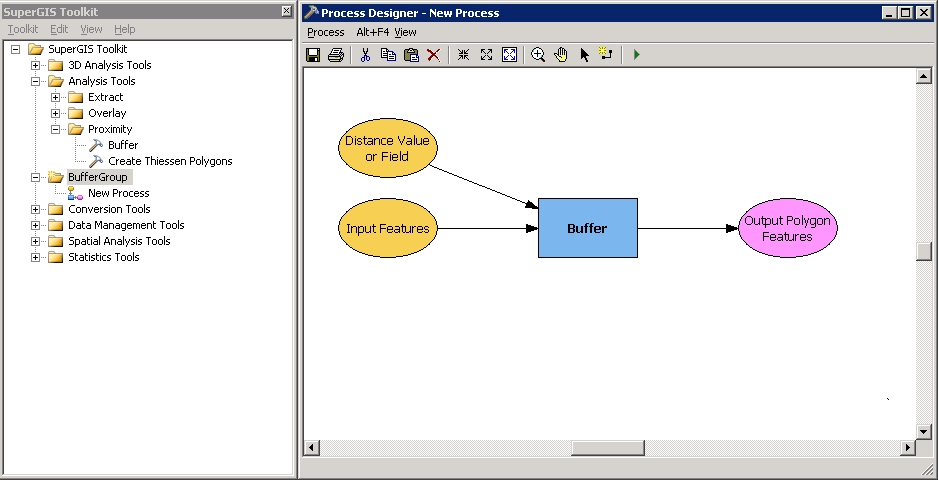
Task: Expand the Overlay folder
Action: [56, 113]
